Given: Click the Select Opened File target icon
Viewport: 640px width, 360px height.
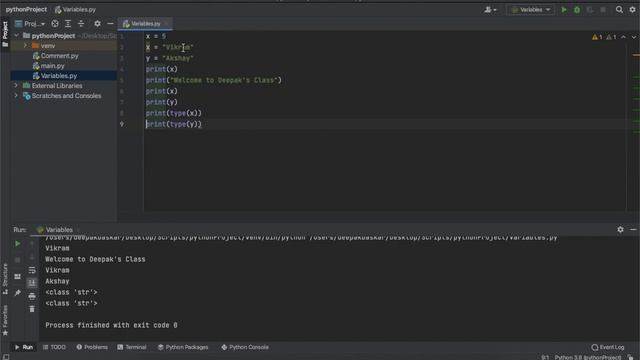Looking at the screenshot, I should pyautogui.click(x=55, y=24).
